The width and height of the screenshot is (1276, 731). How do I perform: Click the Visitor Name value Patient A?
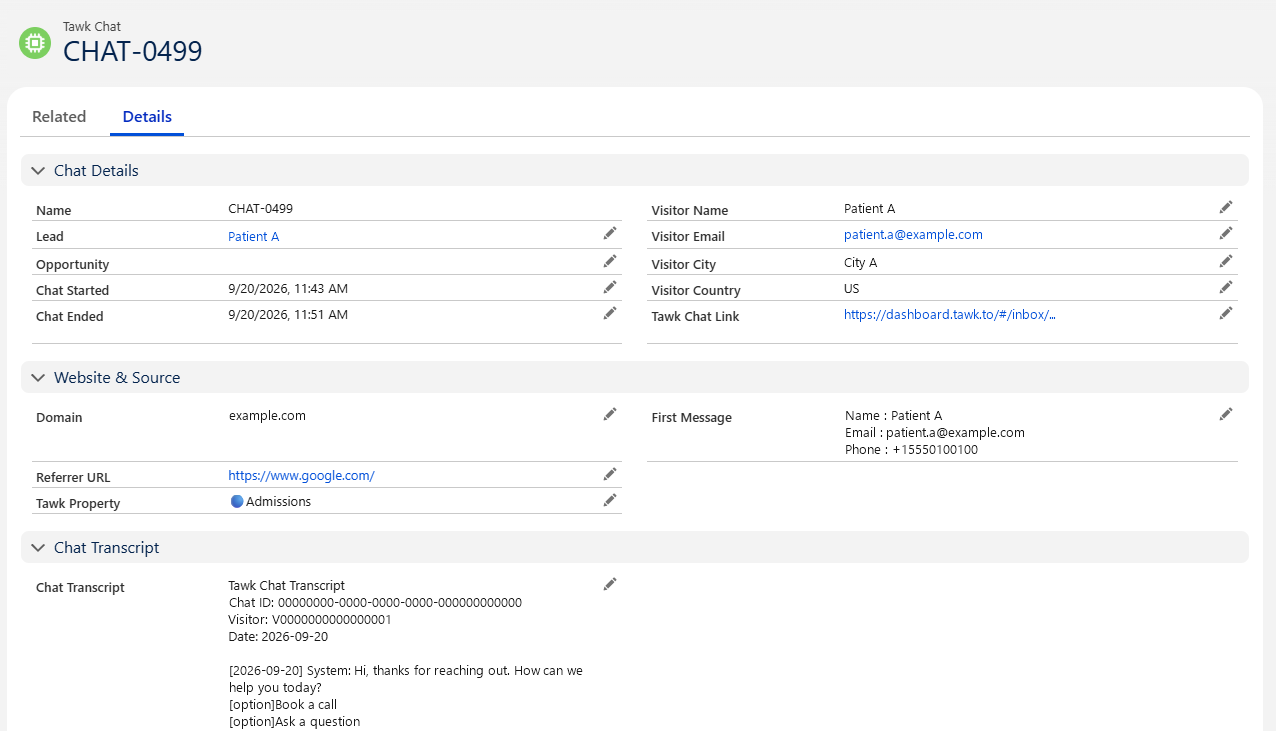(869, 209)
